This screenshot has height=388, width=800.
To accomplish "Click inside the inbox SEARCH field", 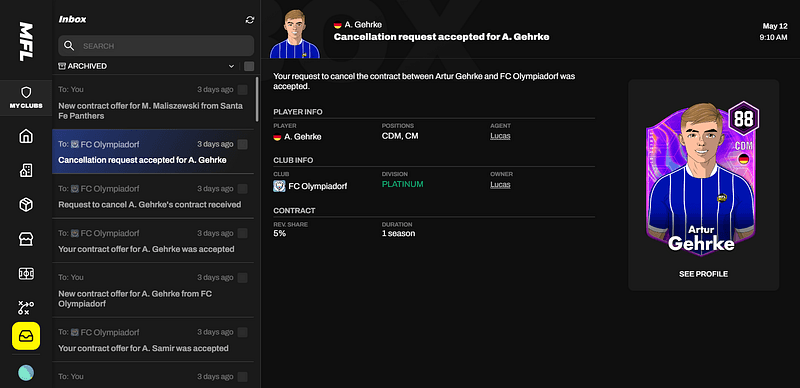I will pyautogui.click(x=156, y=46).
